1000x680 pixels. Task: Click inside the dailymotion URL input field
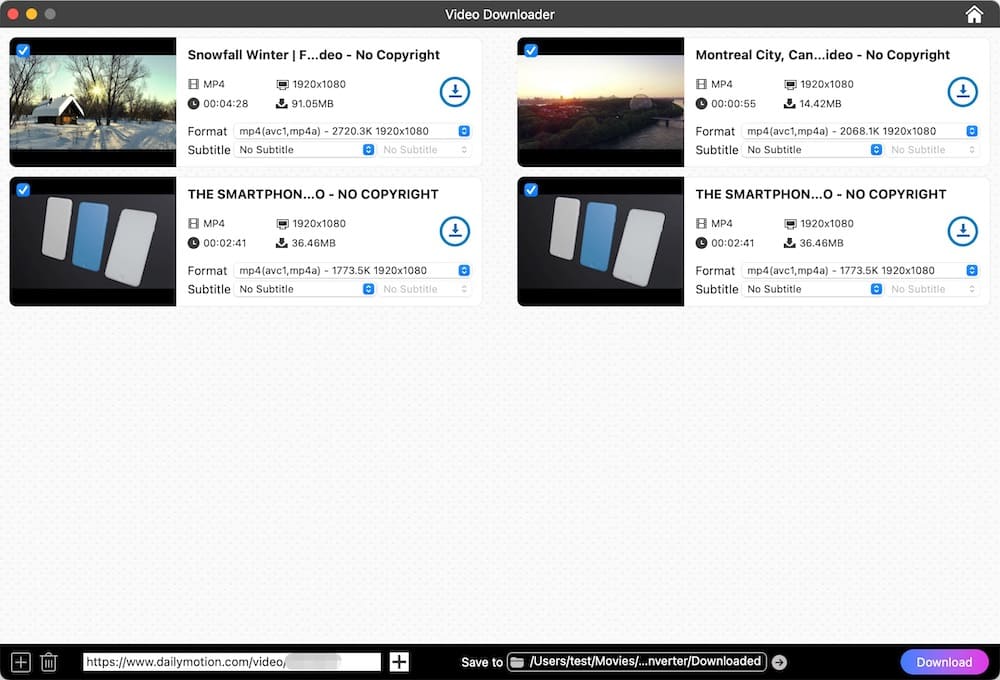tap(230, 661)
